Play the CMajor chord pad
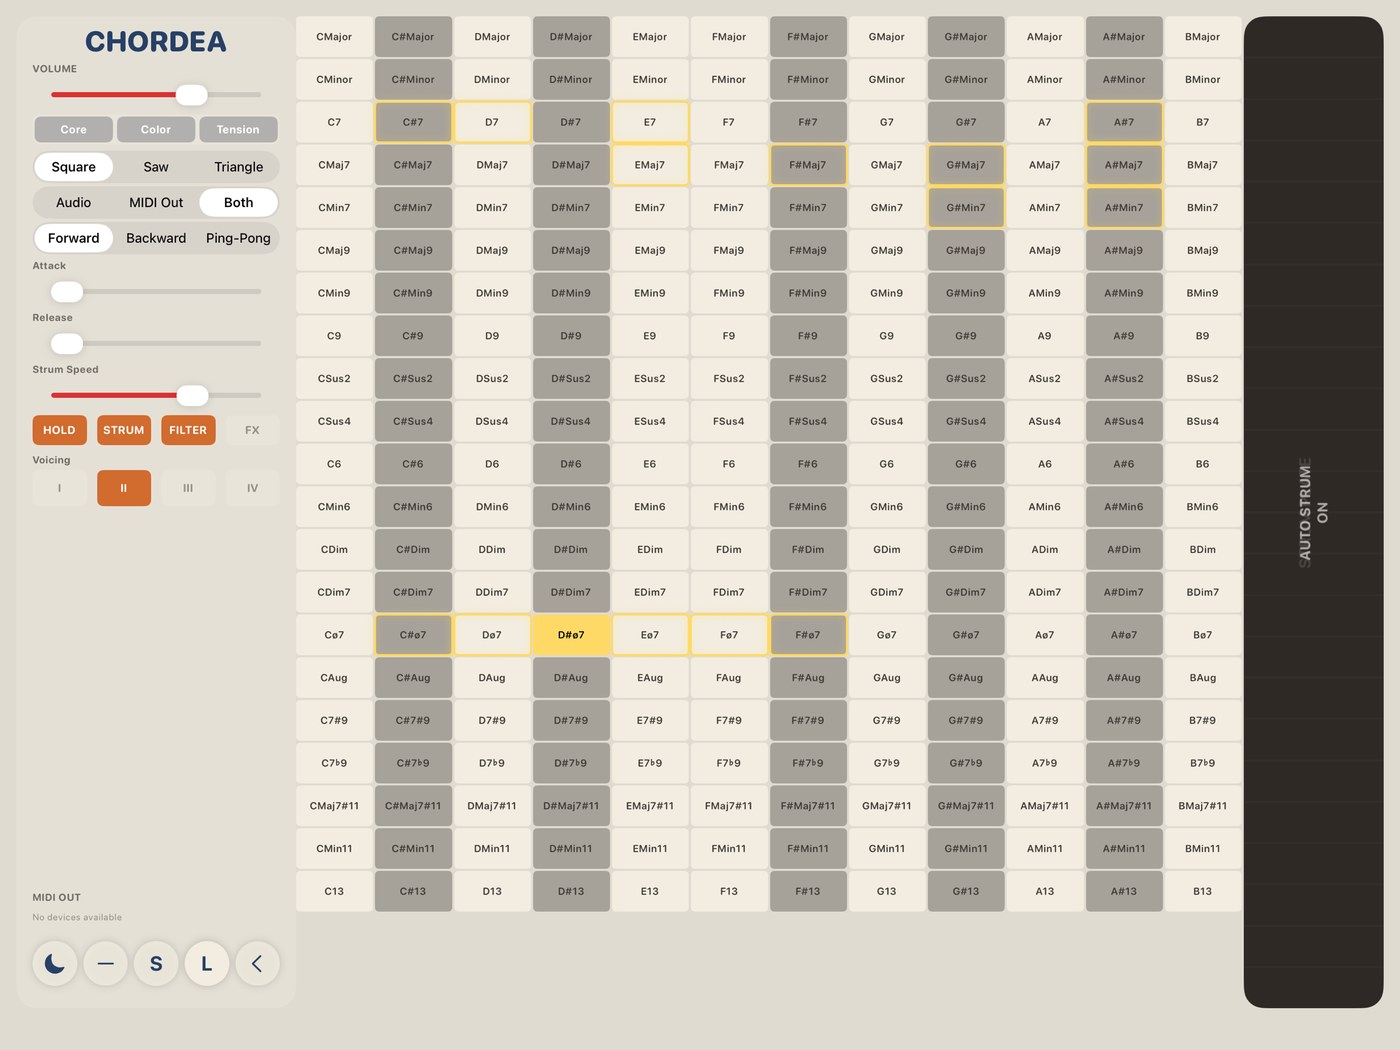 pyautogui.click(x=334, y=37)
